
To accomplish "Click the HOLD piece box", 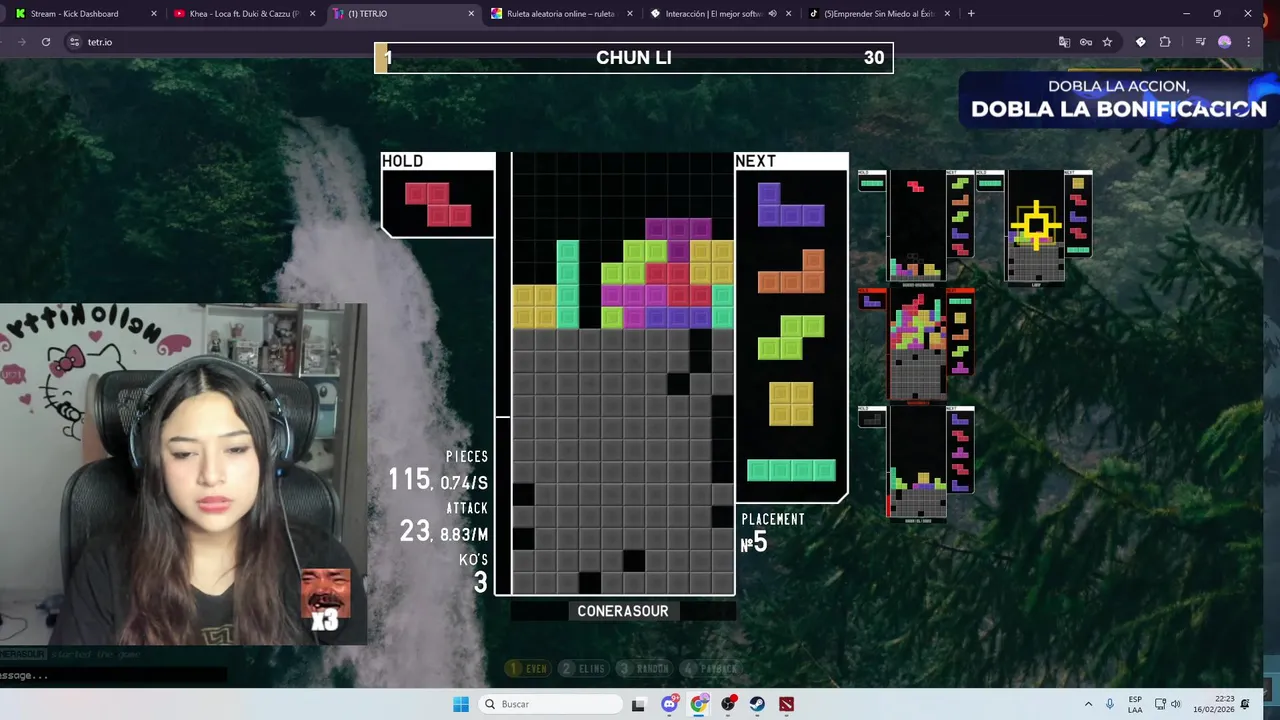I will click(x=438, y=195).
